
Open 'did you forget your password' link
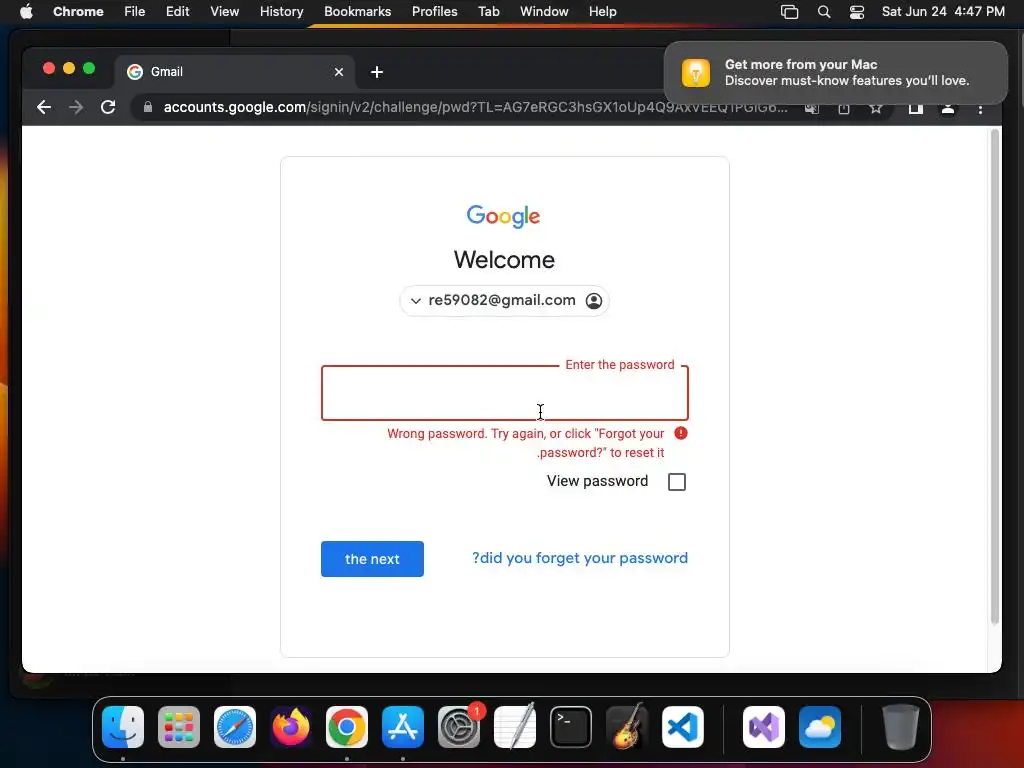[580, 558]
